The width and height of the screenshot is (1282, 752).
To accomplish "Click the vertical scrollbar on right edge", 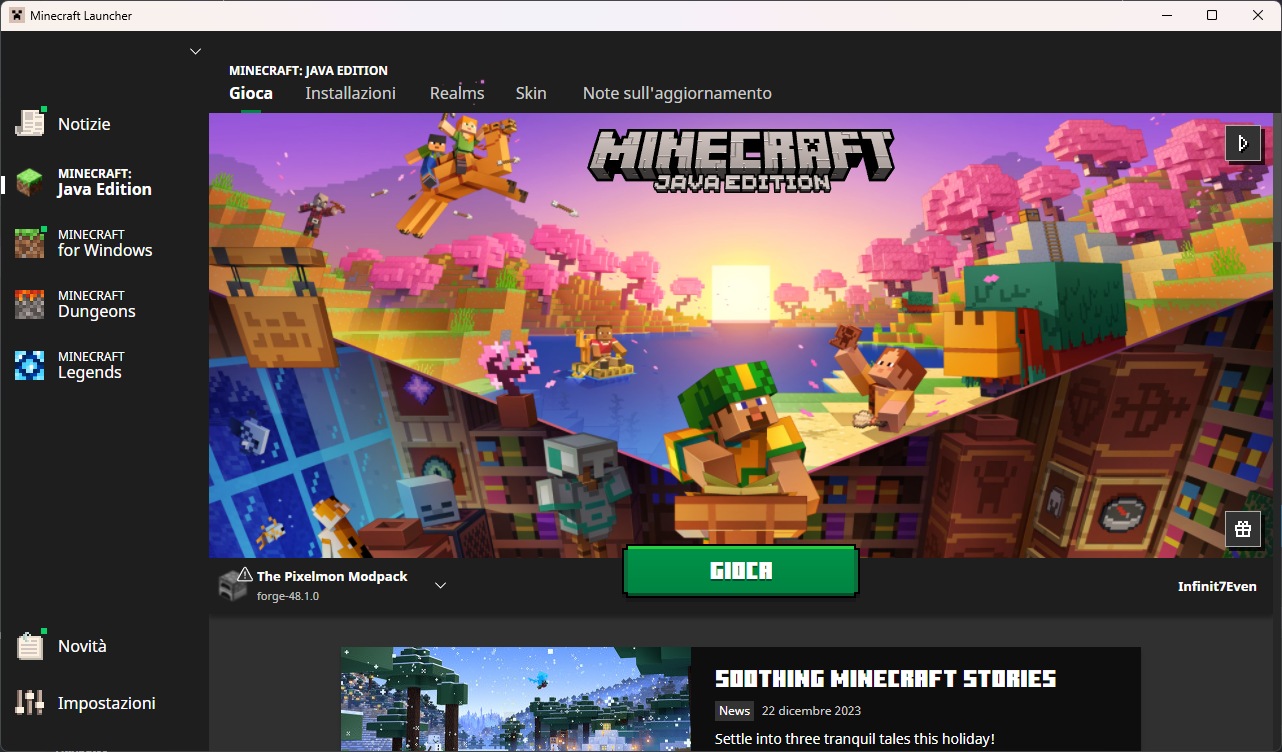I will (x=1277, y=180).
